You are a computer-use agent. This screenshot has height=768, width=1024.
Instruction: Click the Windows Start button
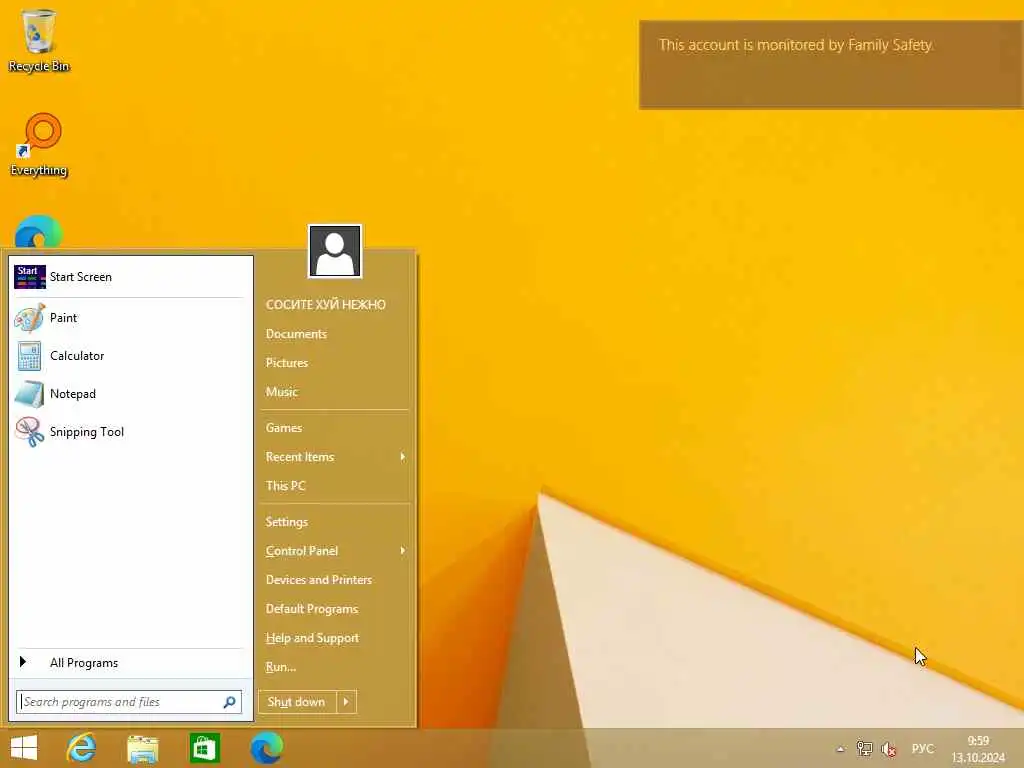coord(24,748)
